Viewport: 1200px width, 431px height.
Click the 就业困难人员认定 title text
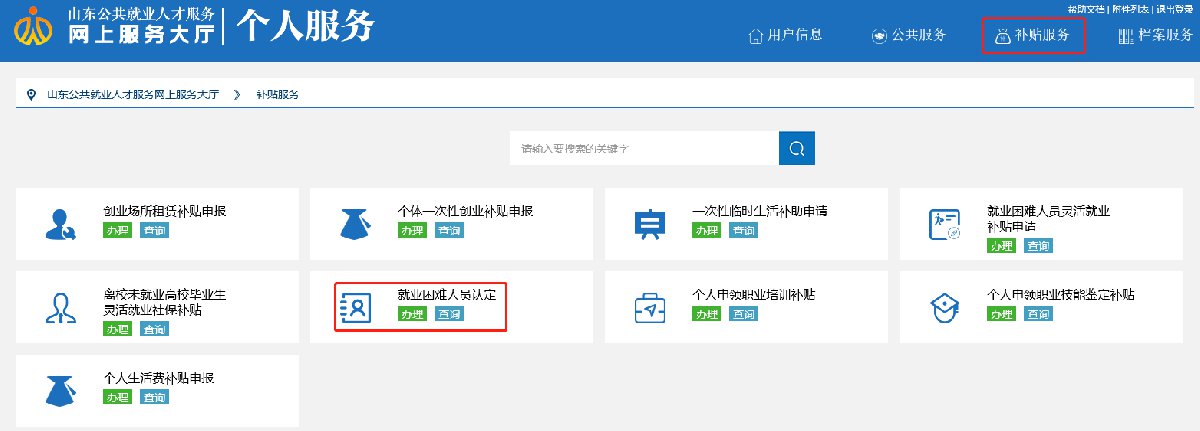[x=447, y=295]
